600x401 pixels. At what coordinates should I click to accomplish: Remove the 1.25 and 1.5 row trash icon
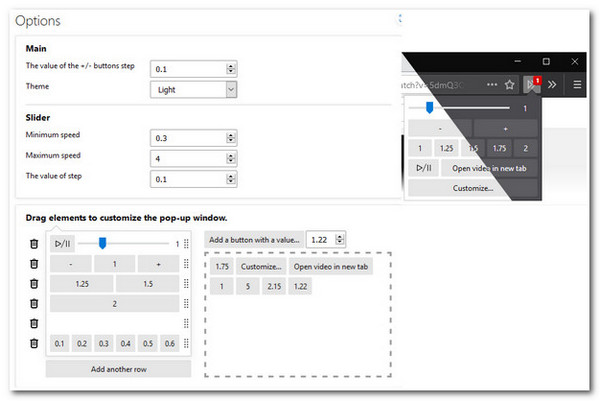click(x=34, y=284)
